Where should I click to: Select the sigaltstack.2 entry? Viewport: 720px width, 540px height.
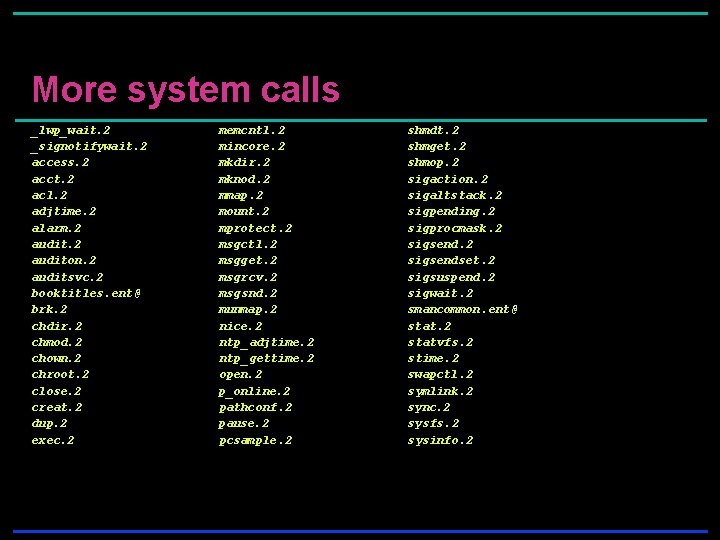tap(455, 196)
